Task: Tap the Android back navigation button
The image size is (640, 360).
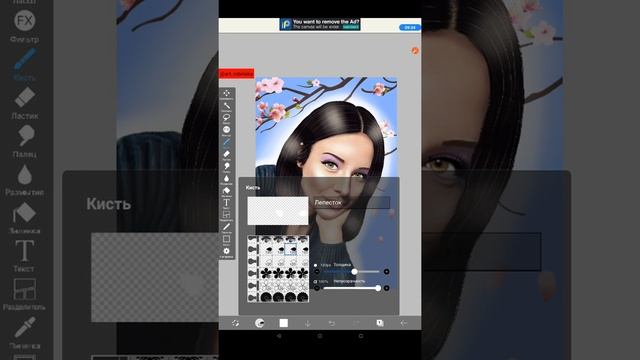Action: point(279,336)
